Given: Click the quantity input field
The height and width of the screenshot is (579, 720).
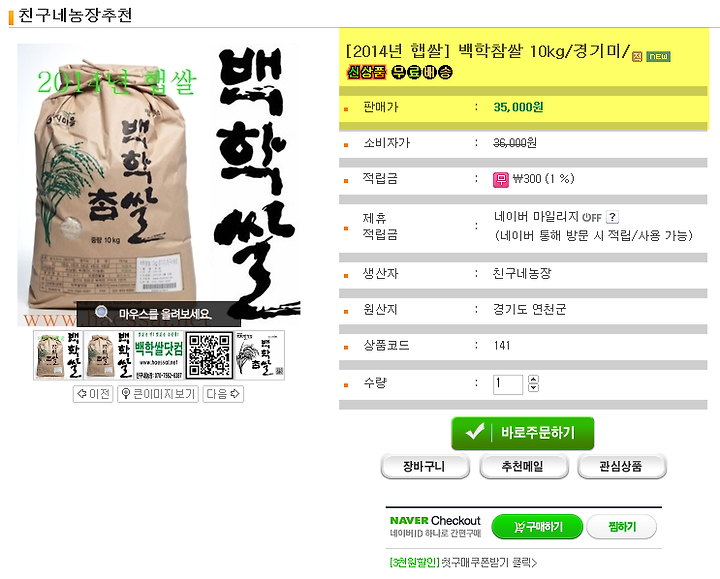Looking at the screenshot, I should (x=507, y=384).
